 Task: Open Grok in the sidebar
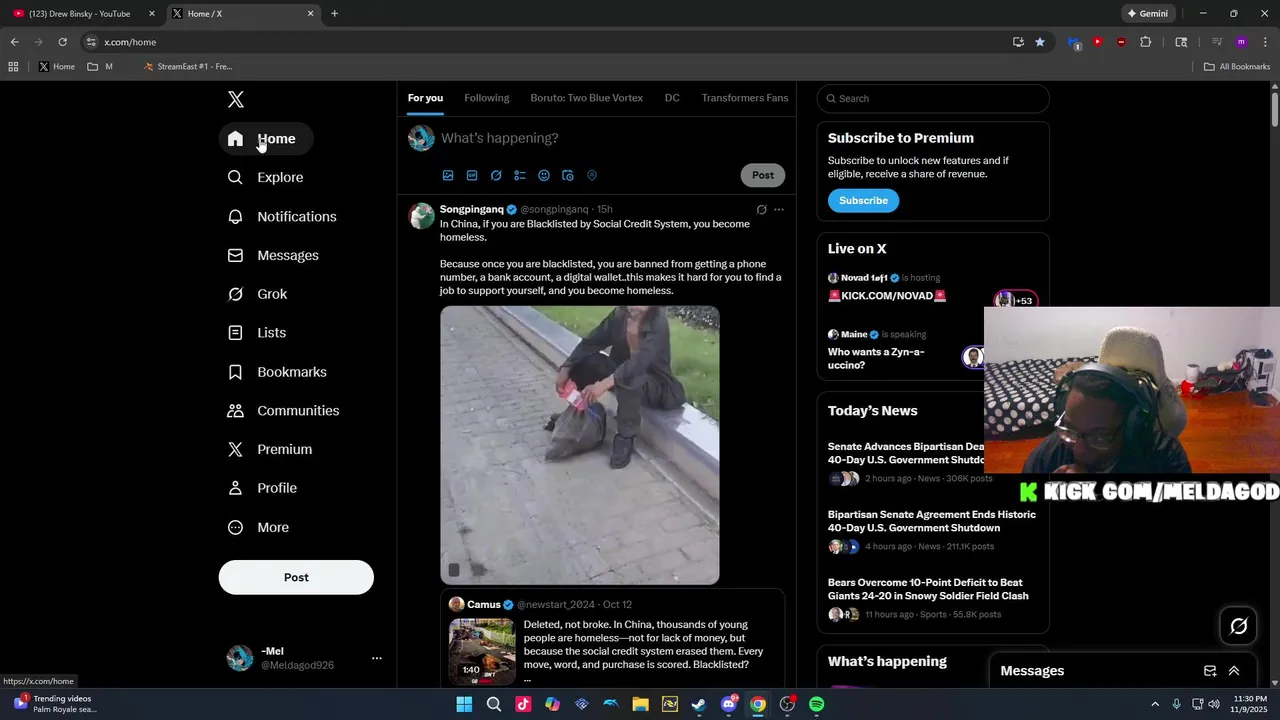[258, 294]
